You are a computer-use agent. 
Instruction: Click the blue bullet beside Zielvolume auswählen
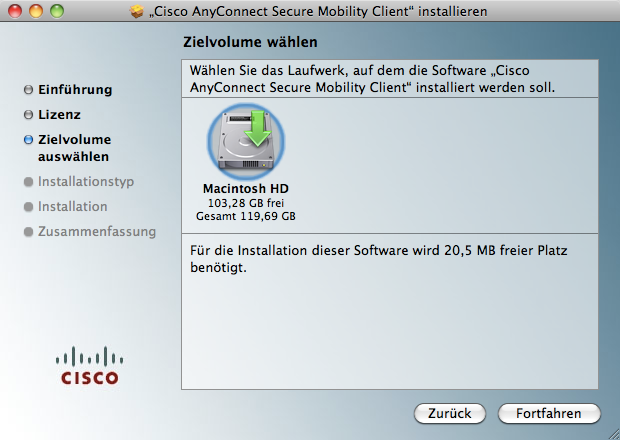[28, 140]
